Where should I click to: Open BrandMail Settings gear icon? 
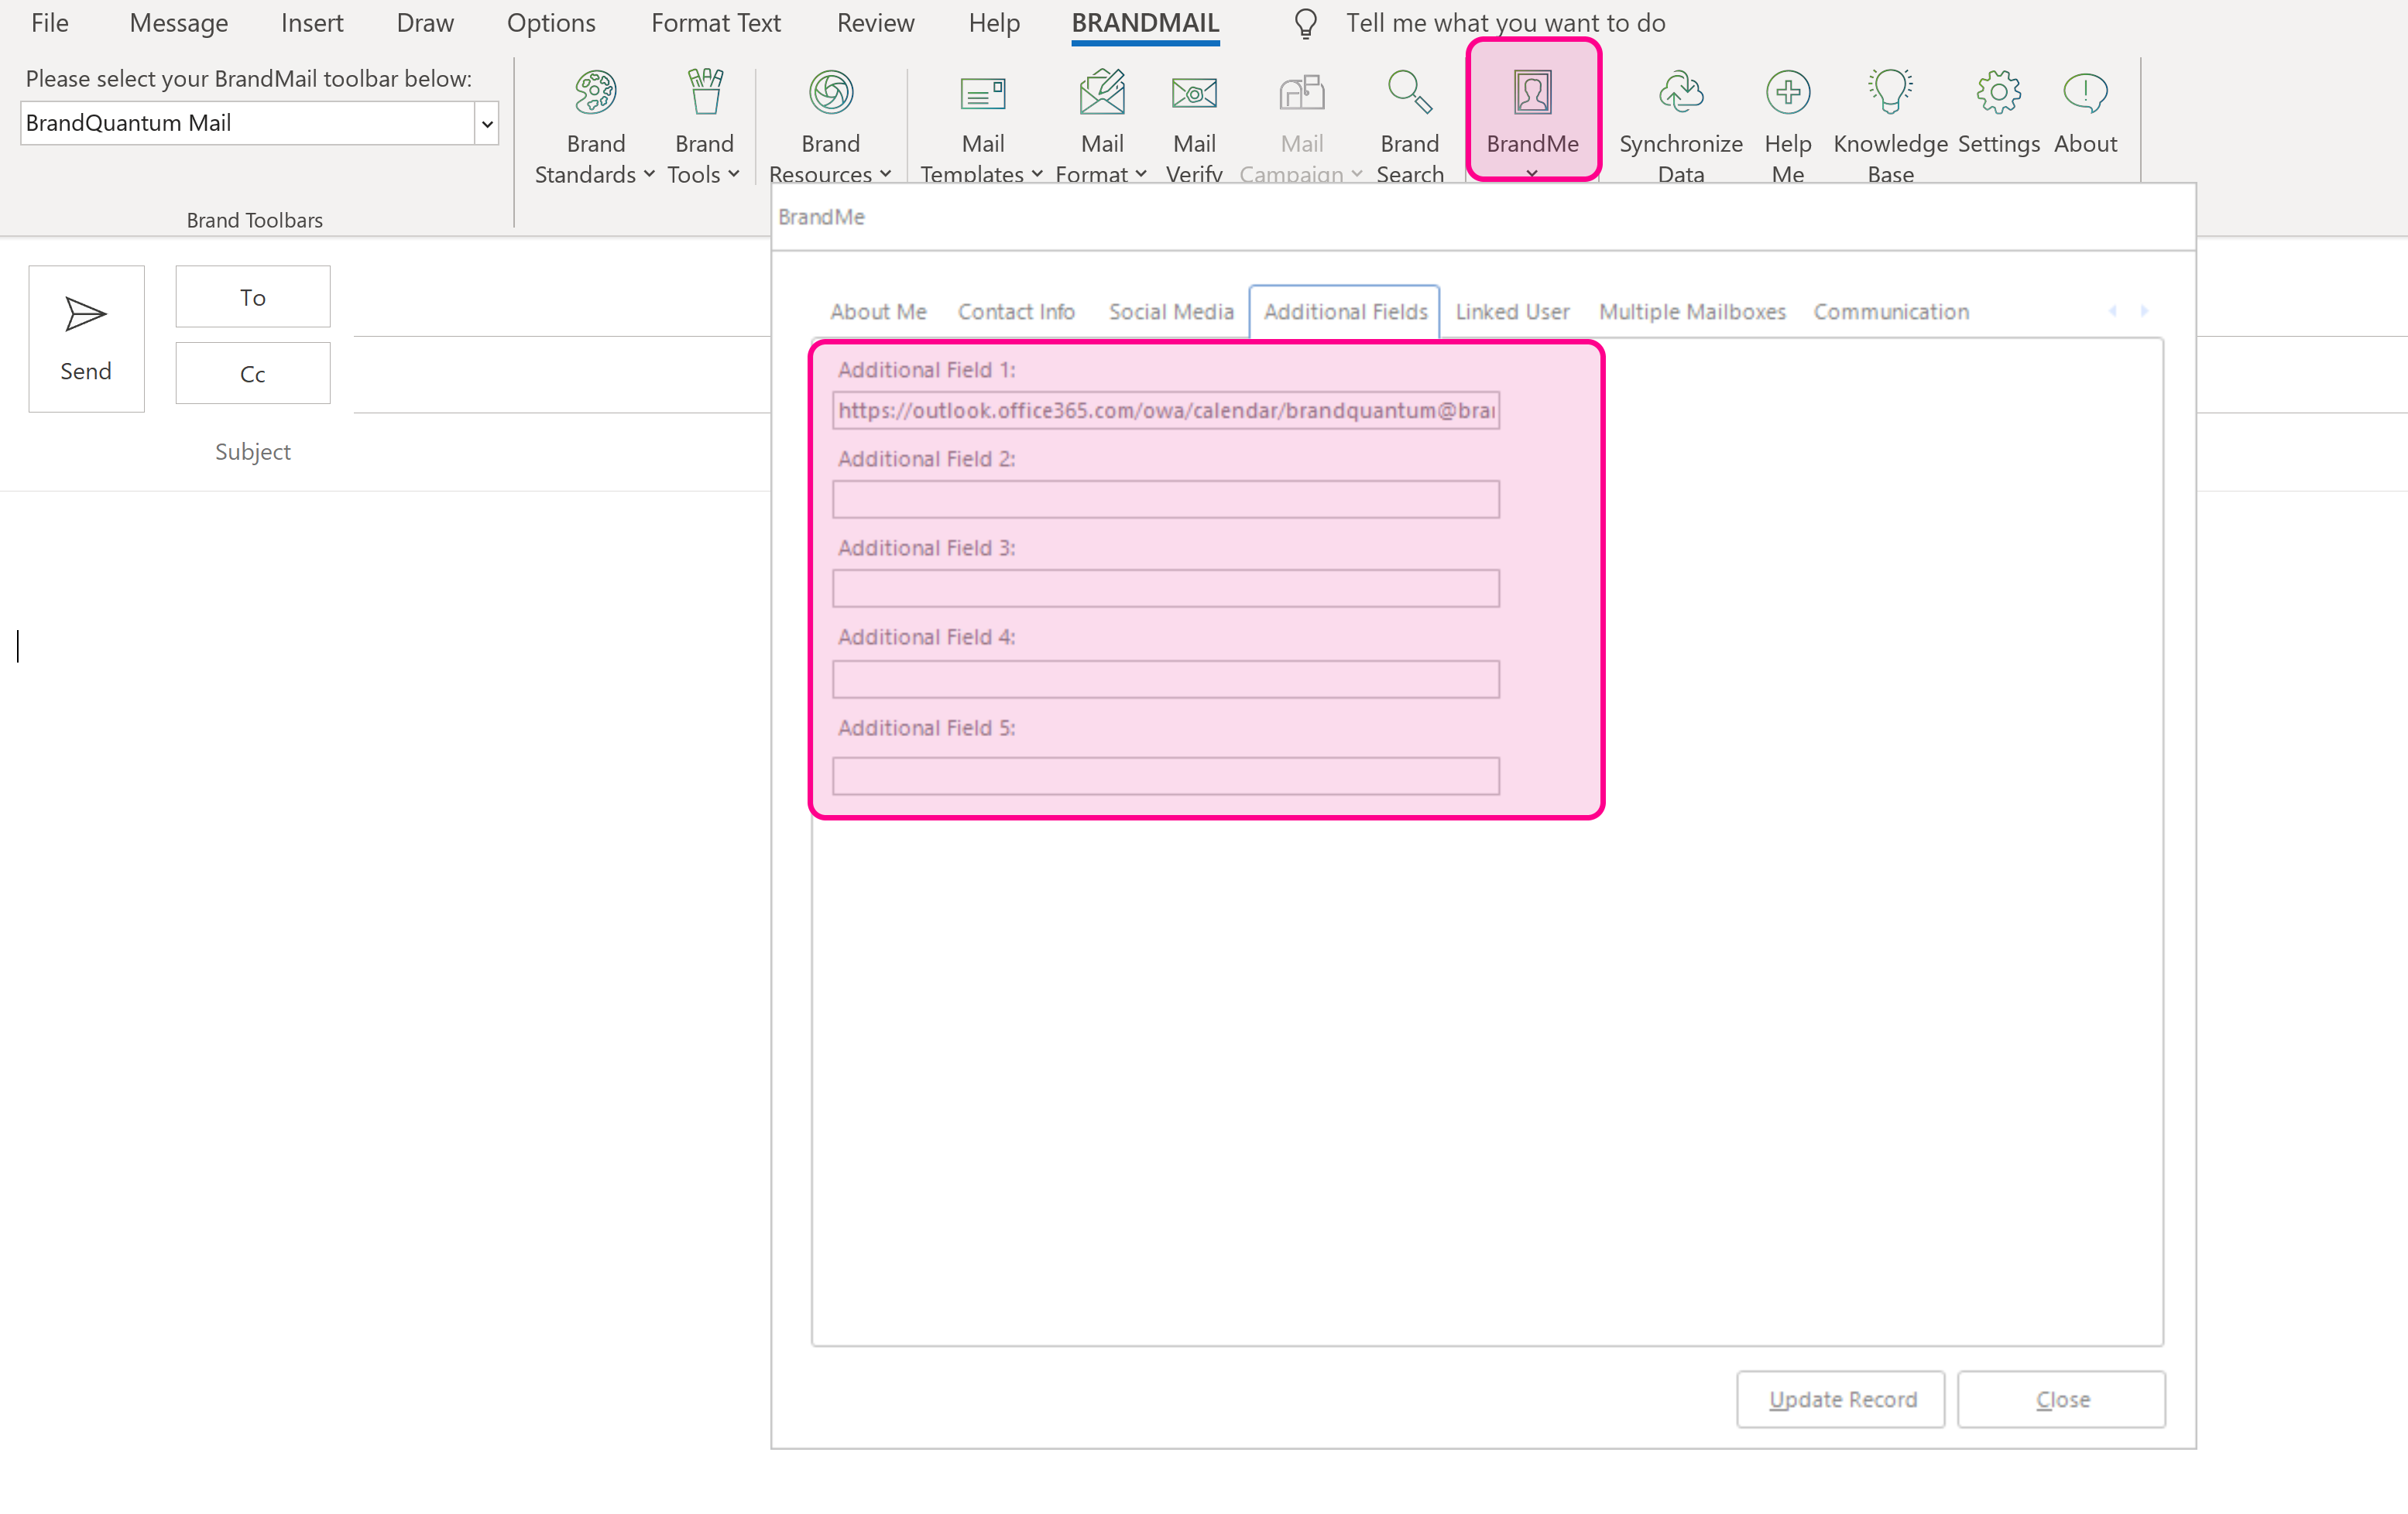(1997, 93)
